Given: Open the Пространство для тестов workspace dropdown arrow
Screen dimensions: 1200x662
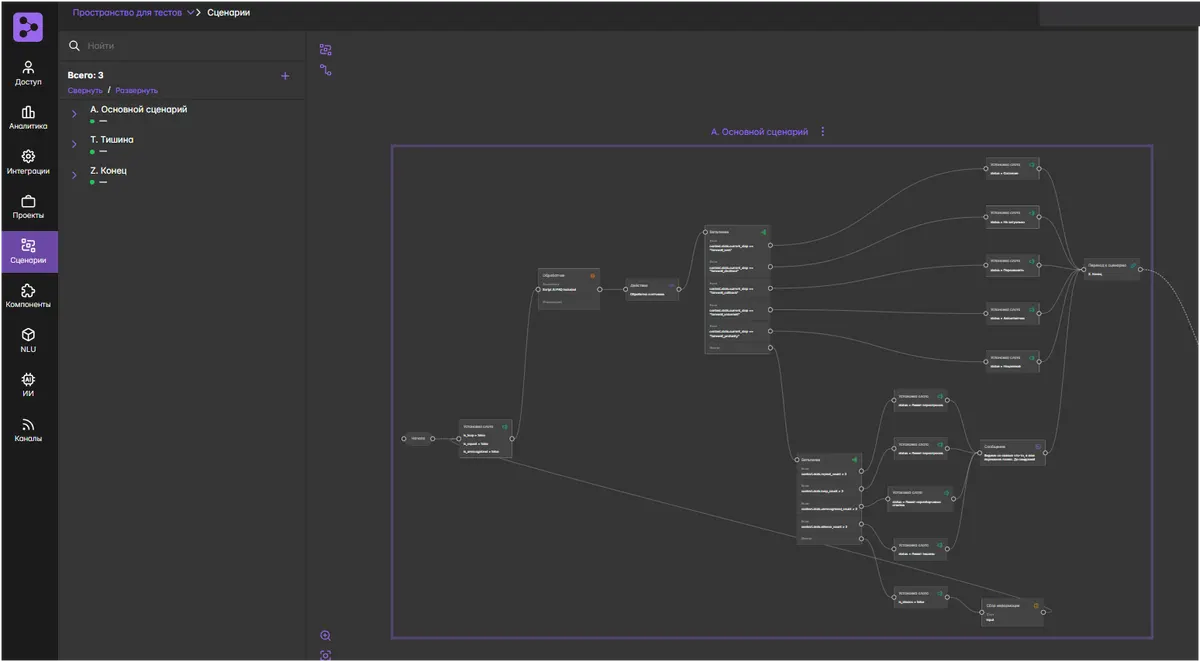Looking at the screenshot, I should coord(190,13).
